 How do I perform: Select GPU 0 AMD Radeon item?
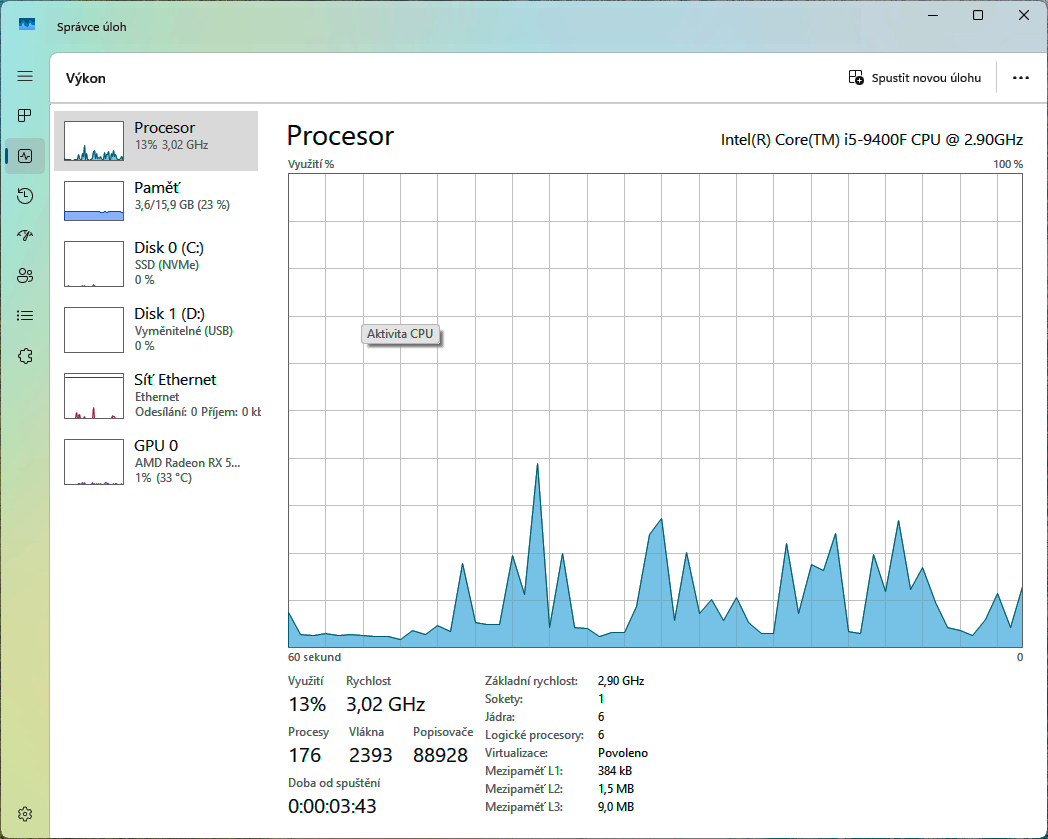pyautogui.click(x=156, y=461)
